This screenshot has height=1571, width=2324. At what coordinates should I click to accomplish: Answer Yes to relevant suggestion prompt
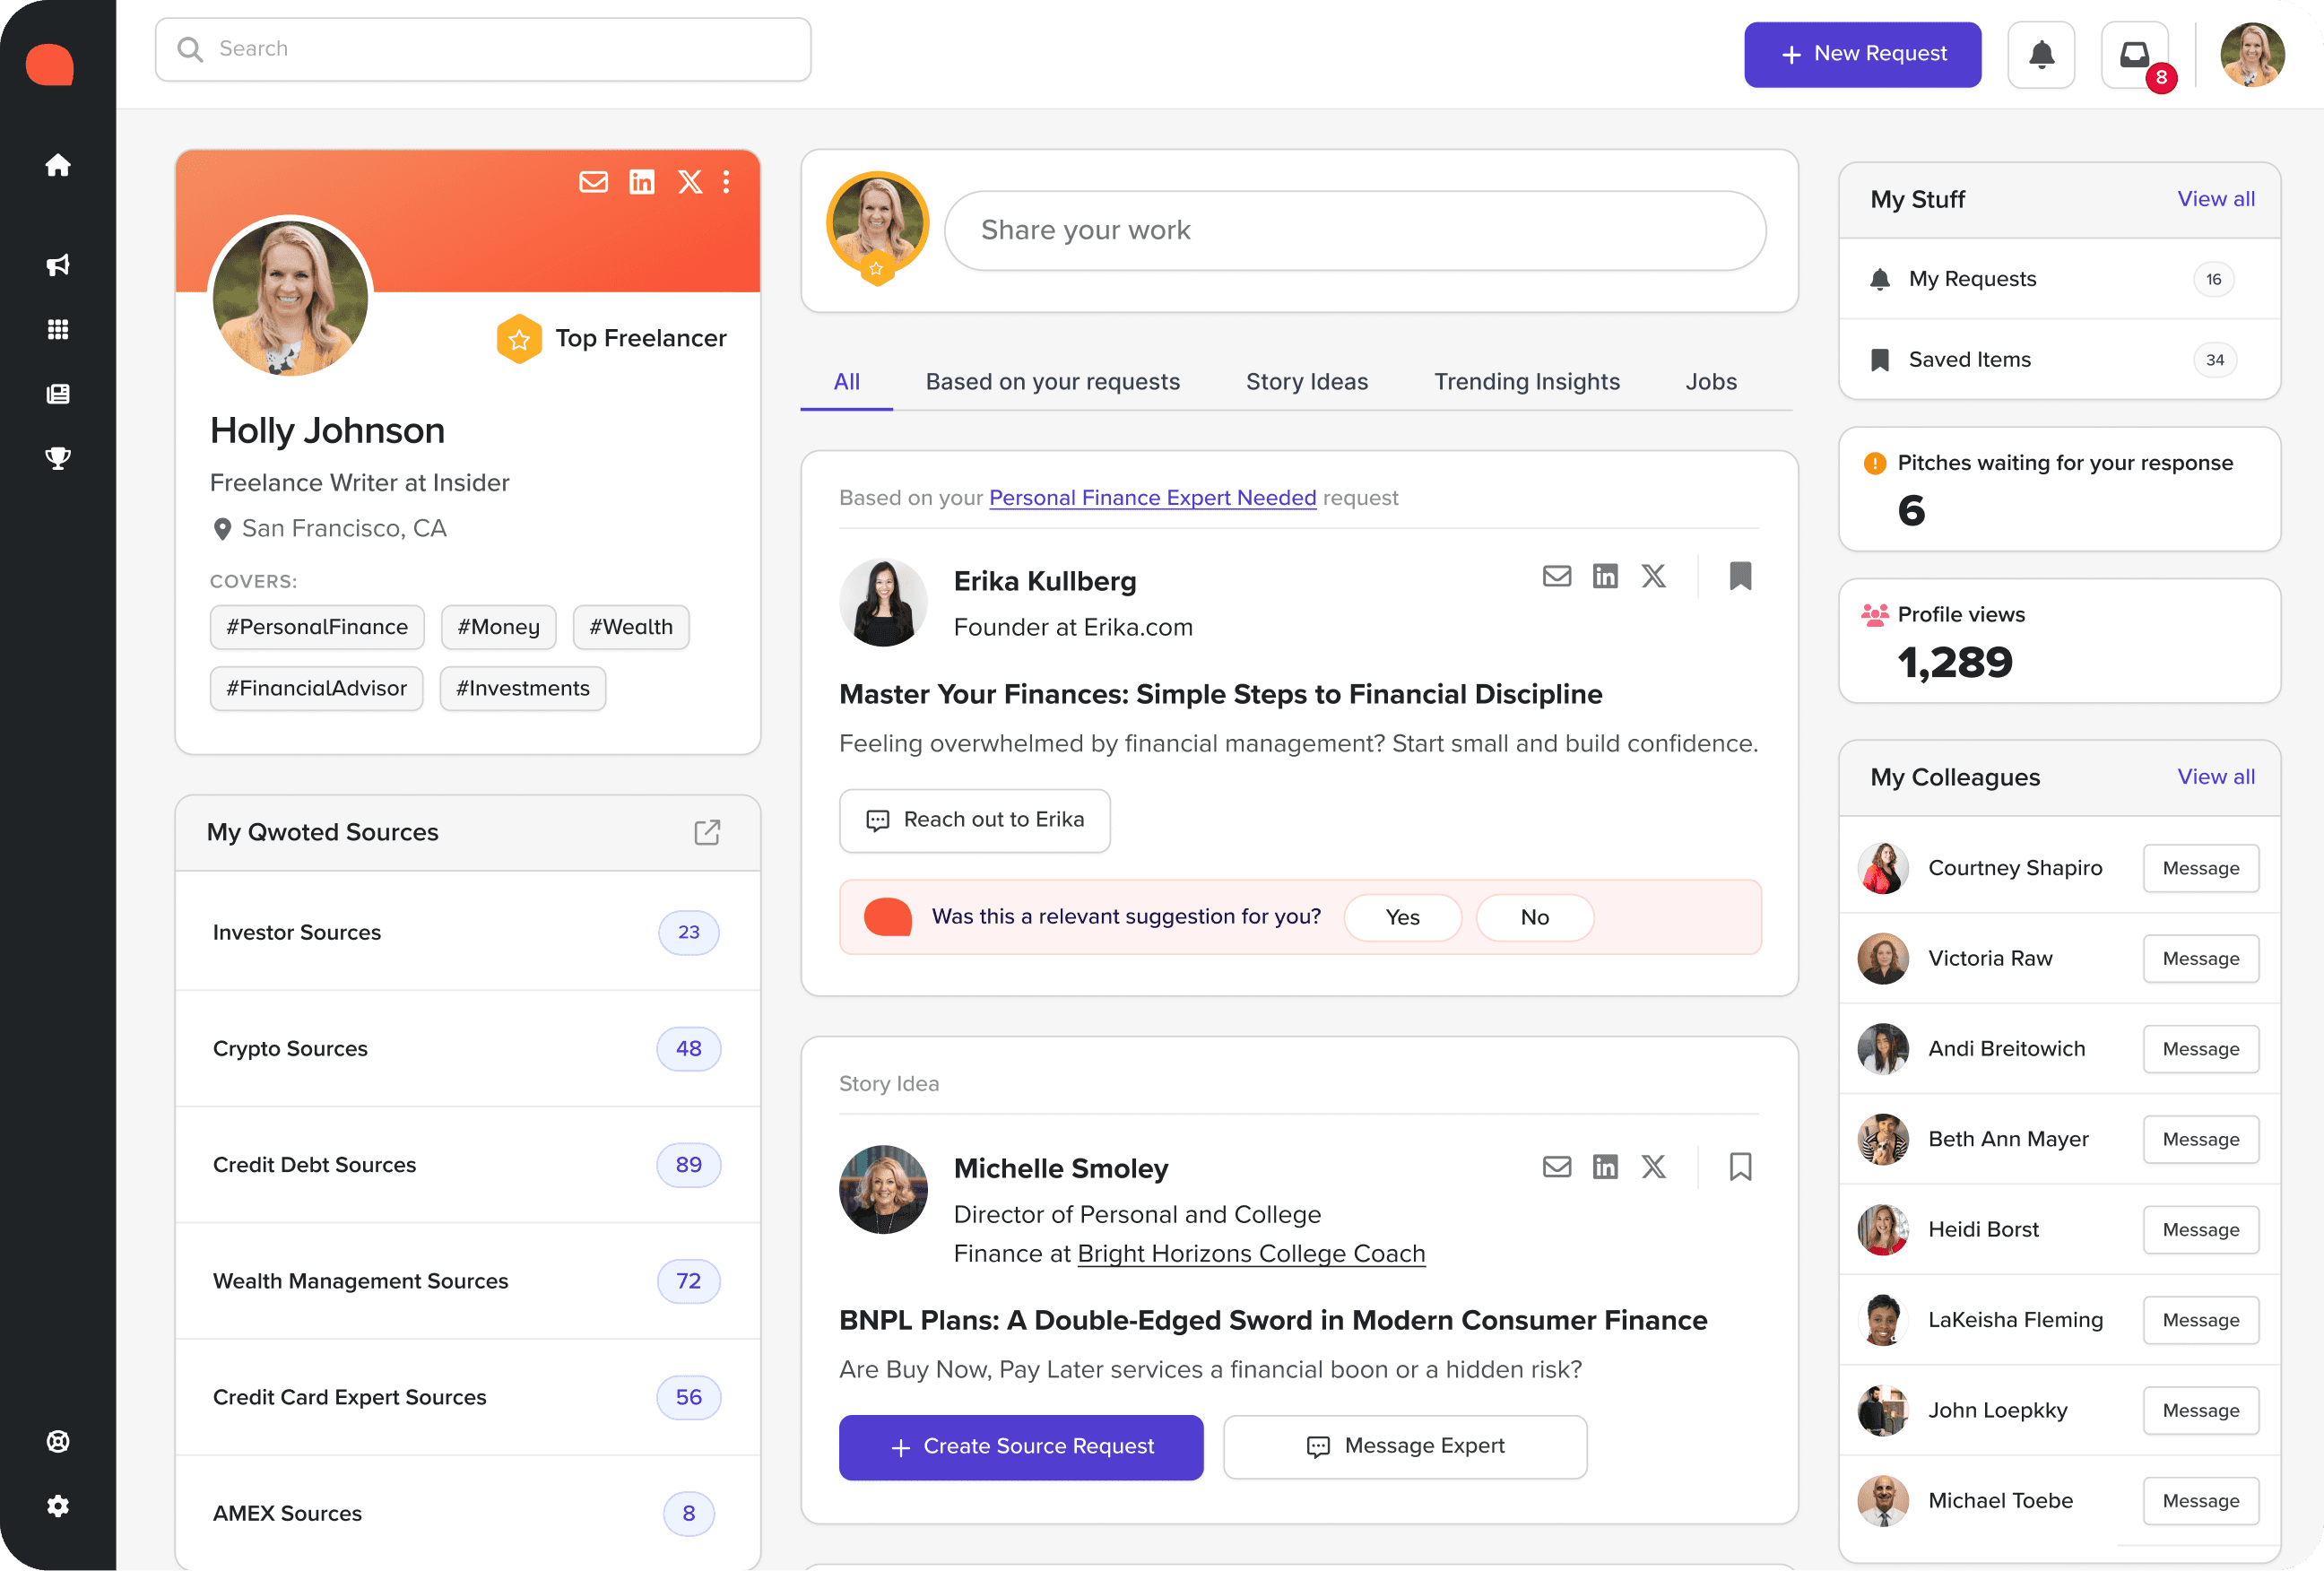(1402, 917)
